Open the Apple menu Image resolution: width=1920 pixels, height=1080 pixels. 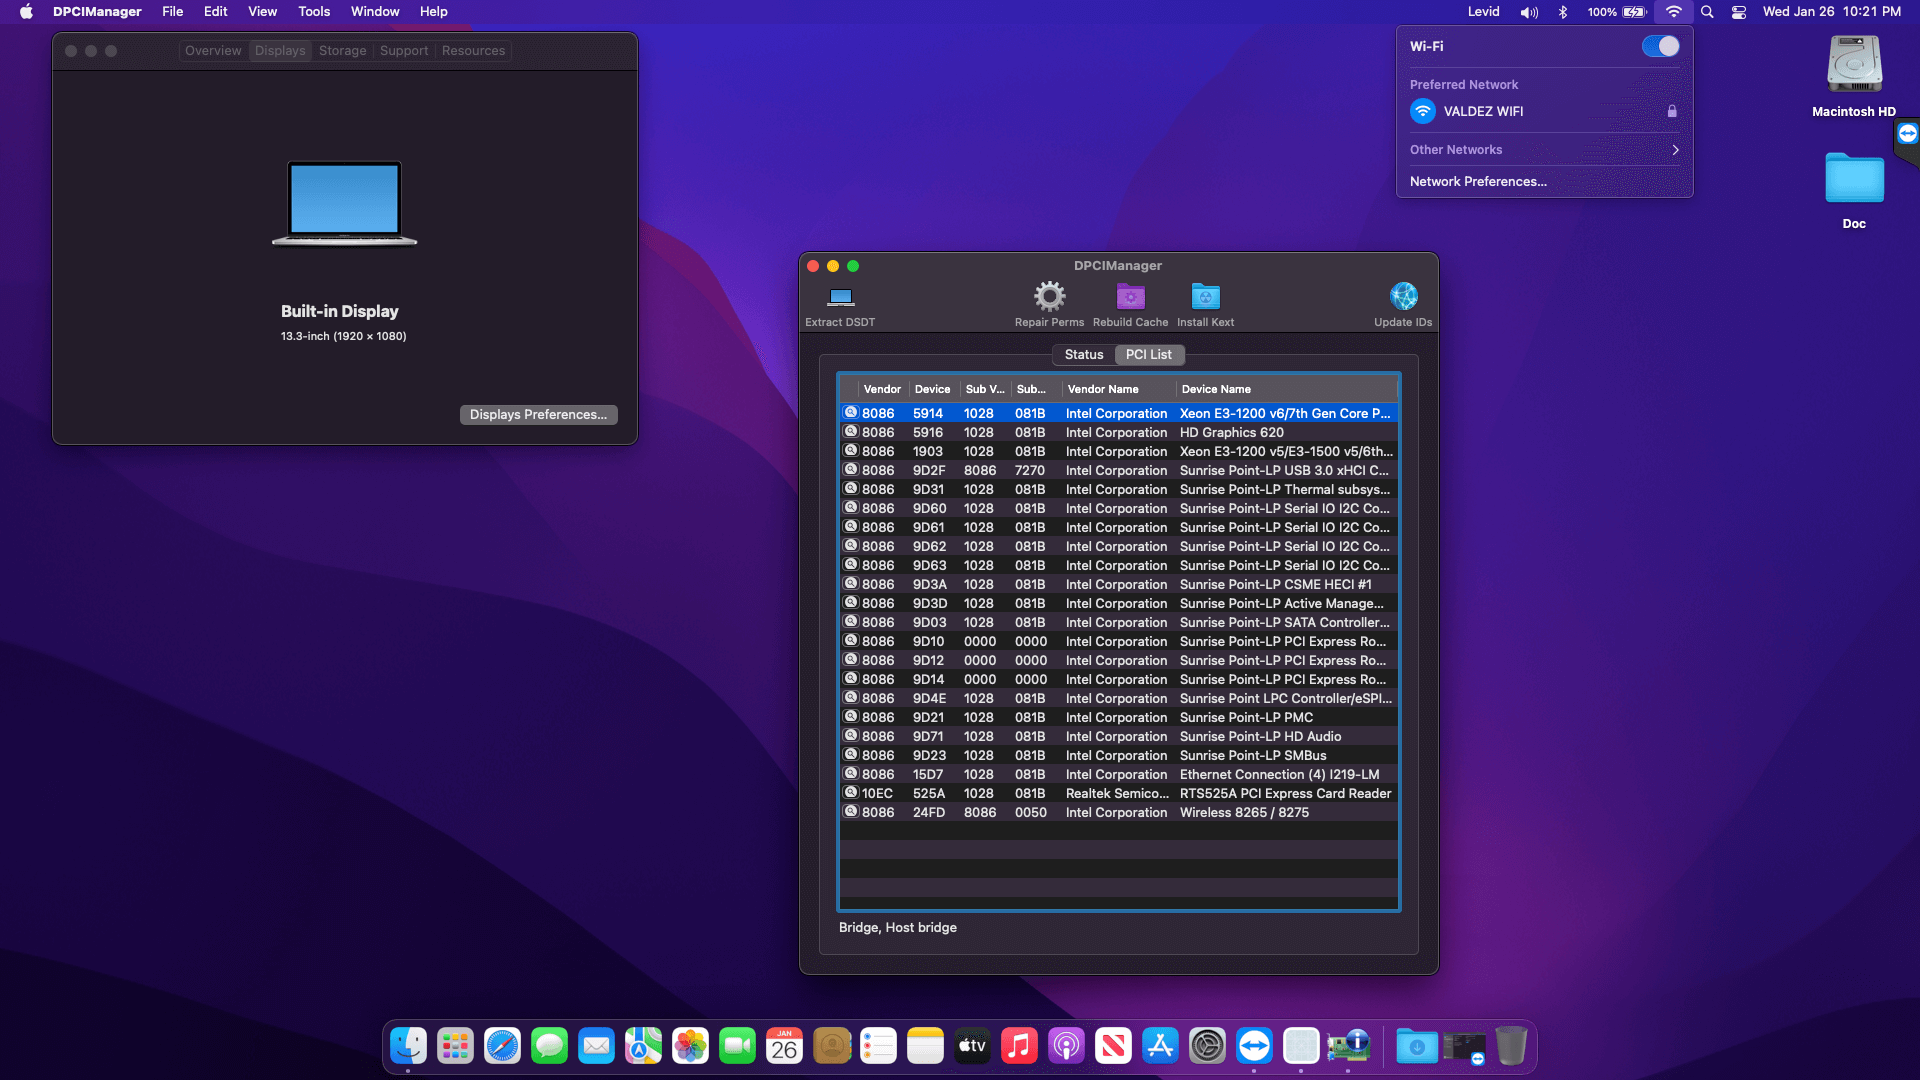(x=26, y=12)
